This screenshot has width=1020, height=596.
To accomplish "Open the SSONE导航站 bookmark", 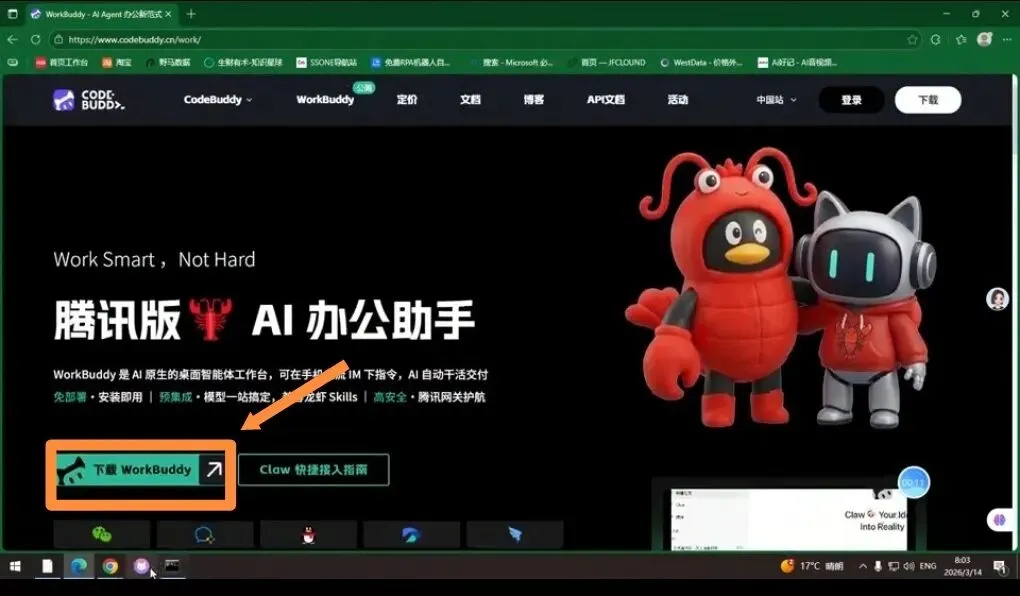I will coord(327,62).
